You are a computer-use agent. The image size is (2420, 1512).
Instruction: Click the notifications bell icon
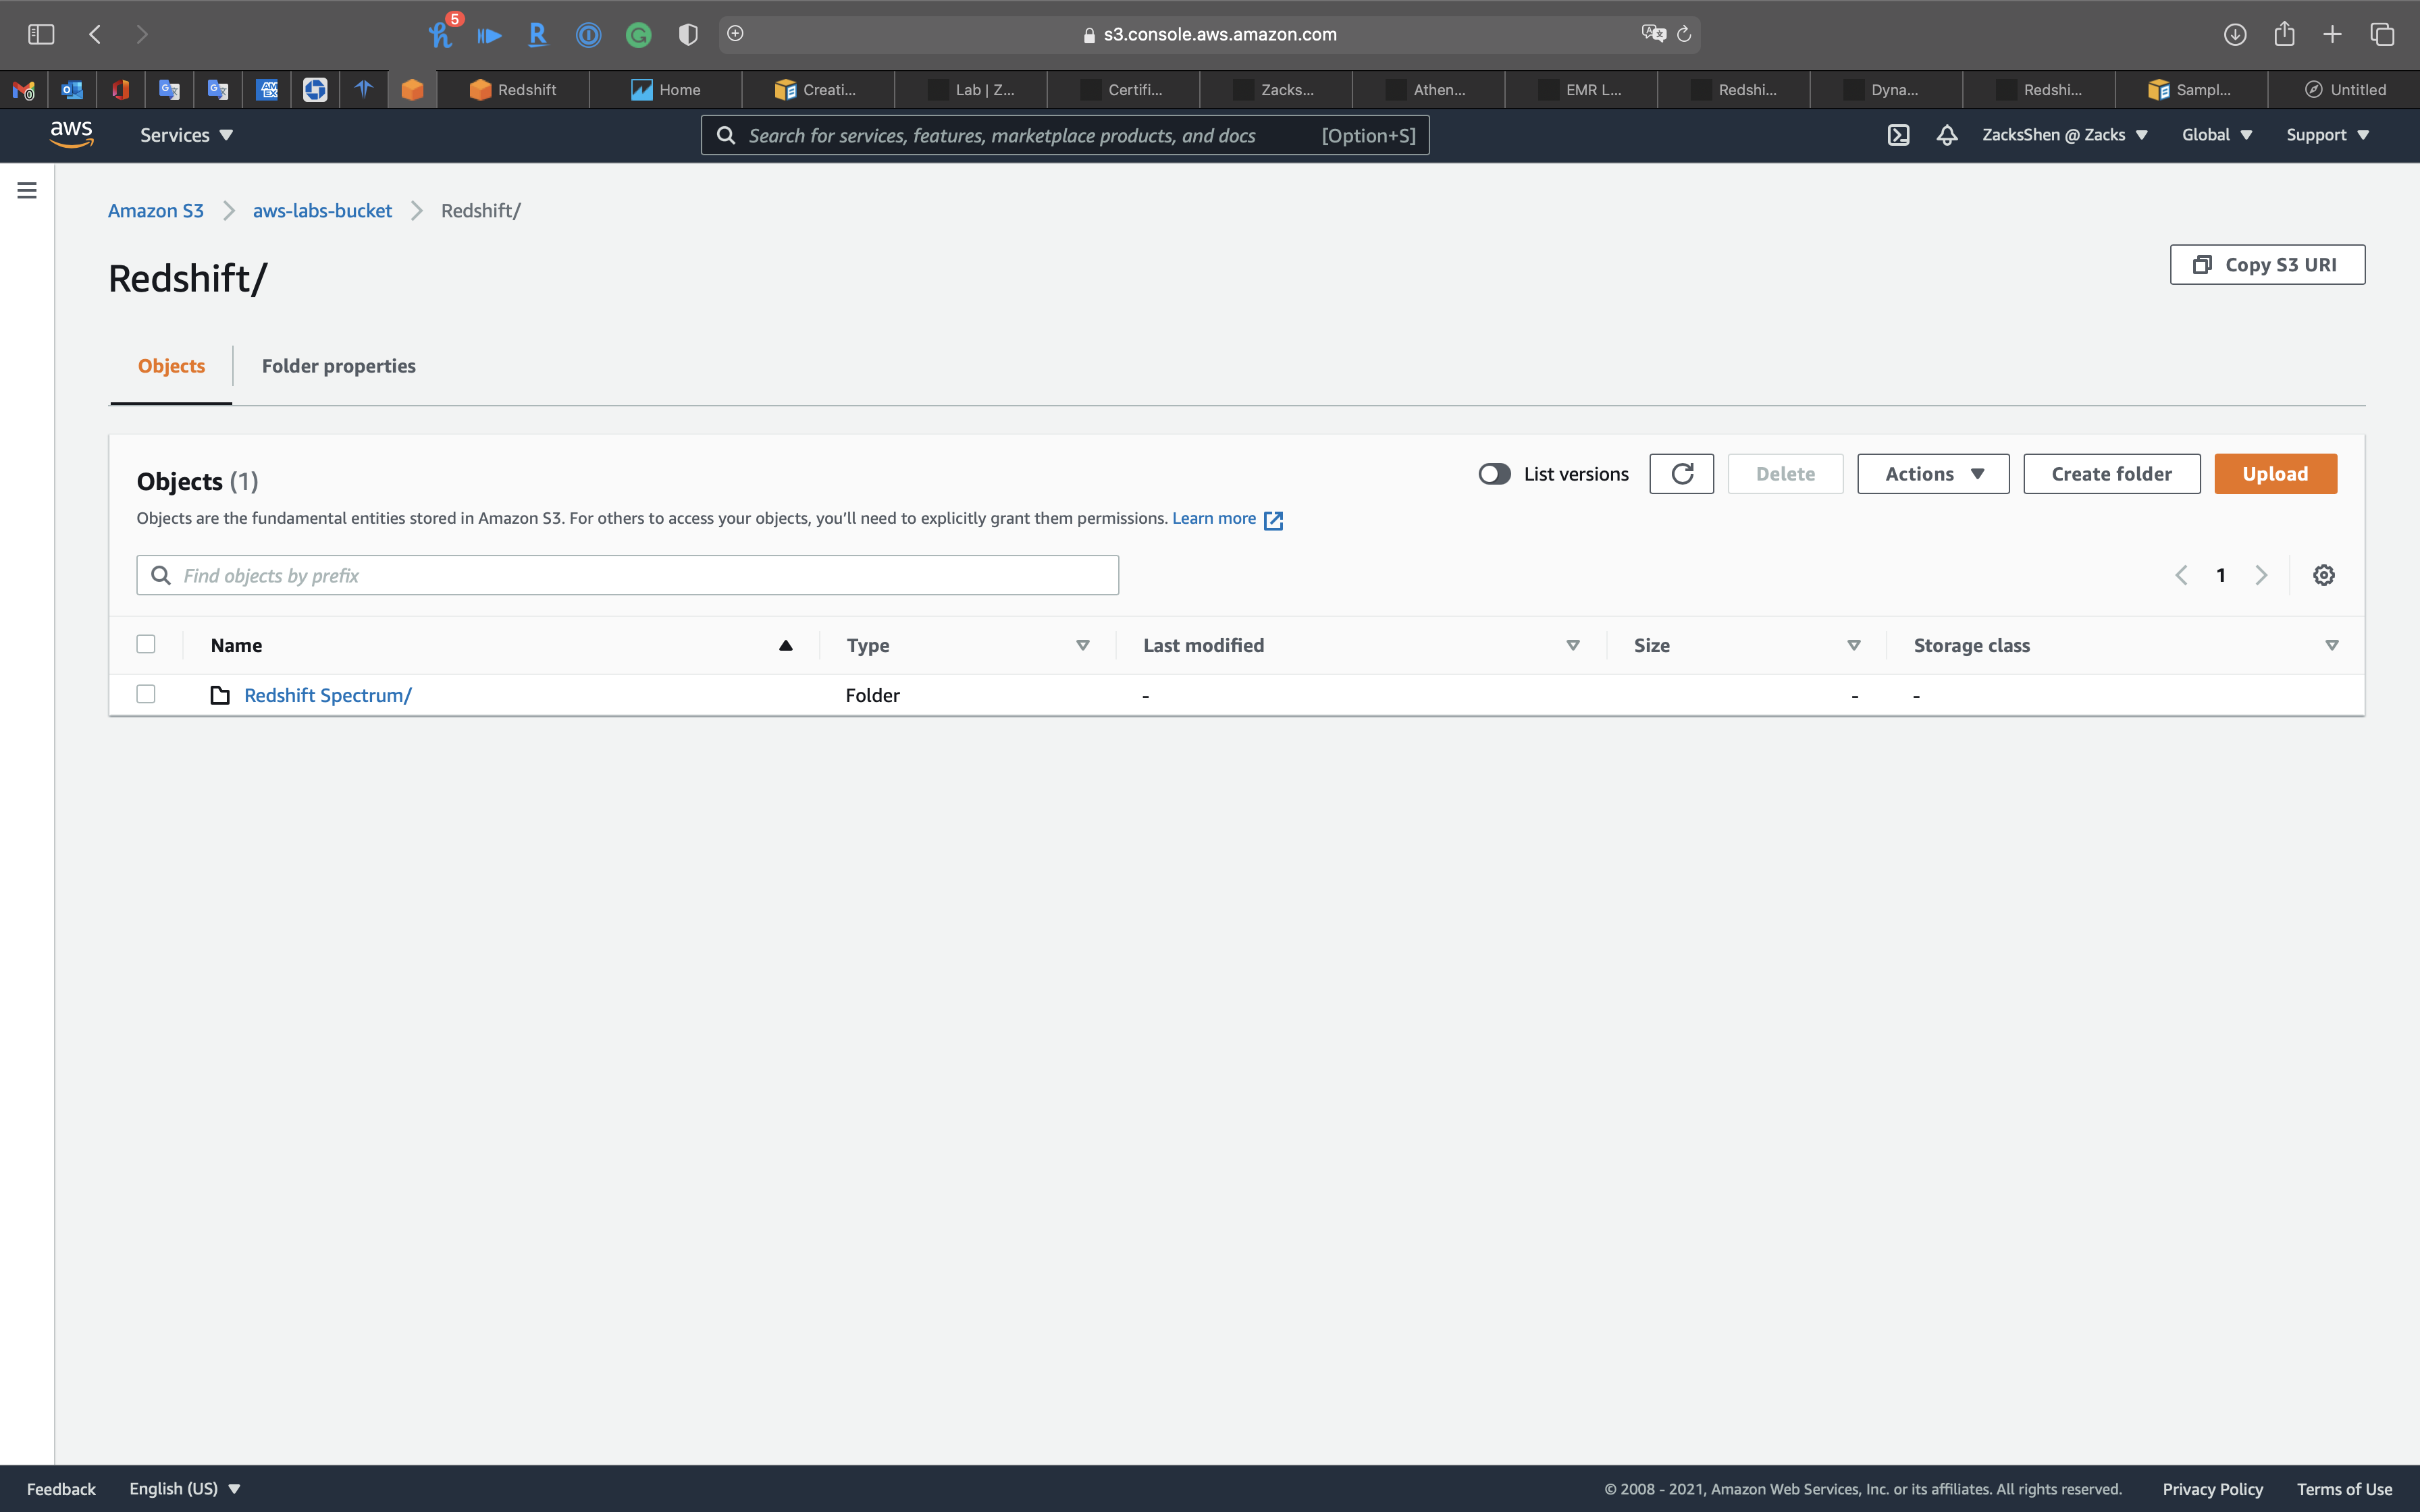pos(1946,135)
